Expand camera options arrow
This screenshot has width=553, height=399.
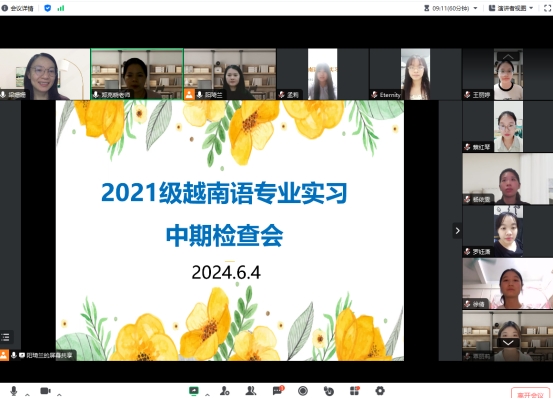click(x=59, y=394)
